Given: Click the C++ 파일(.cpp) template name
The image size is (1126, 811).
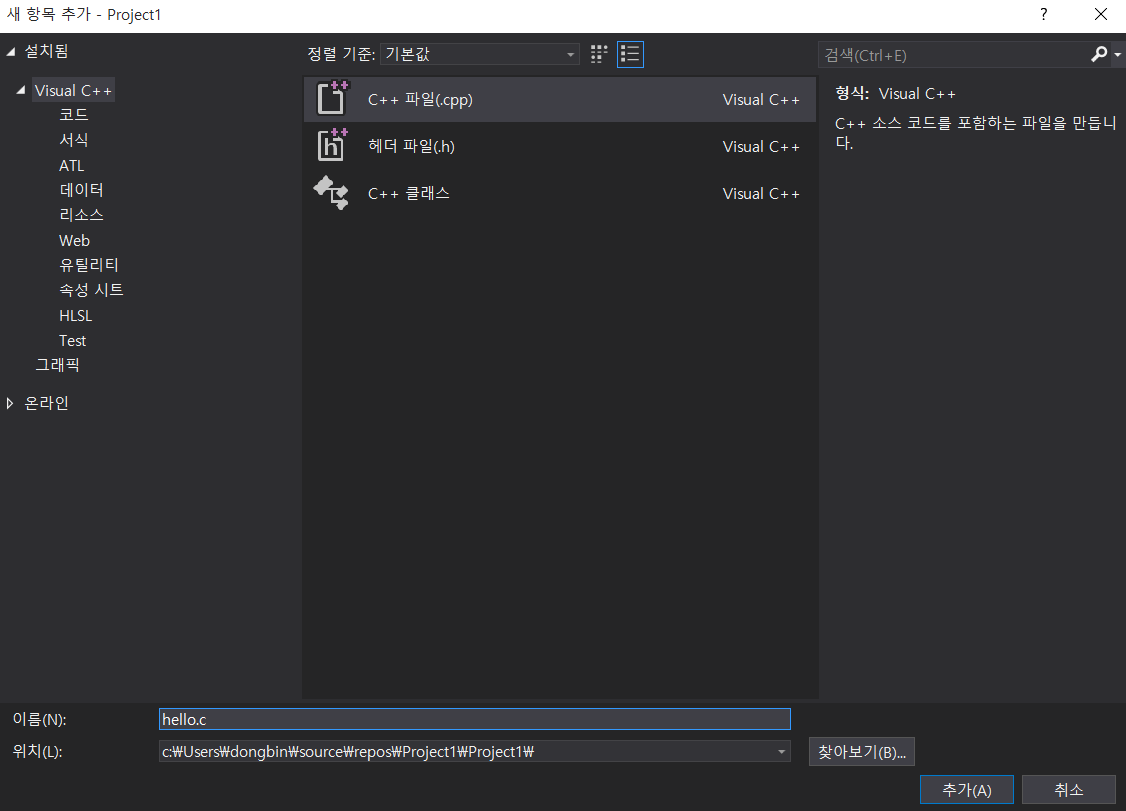Looking at the screenshot, I should coord(420,100).
